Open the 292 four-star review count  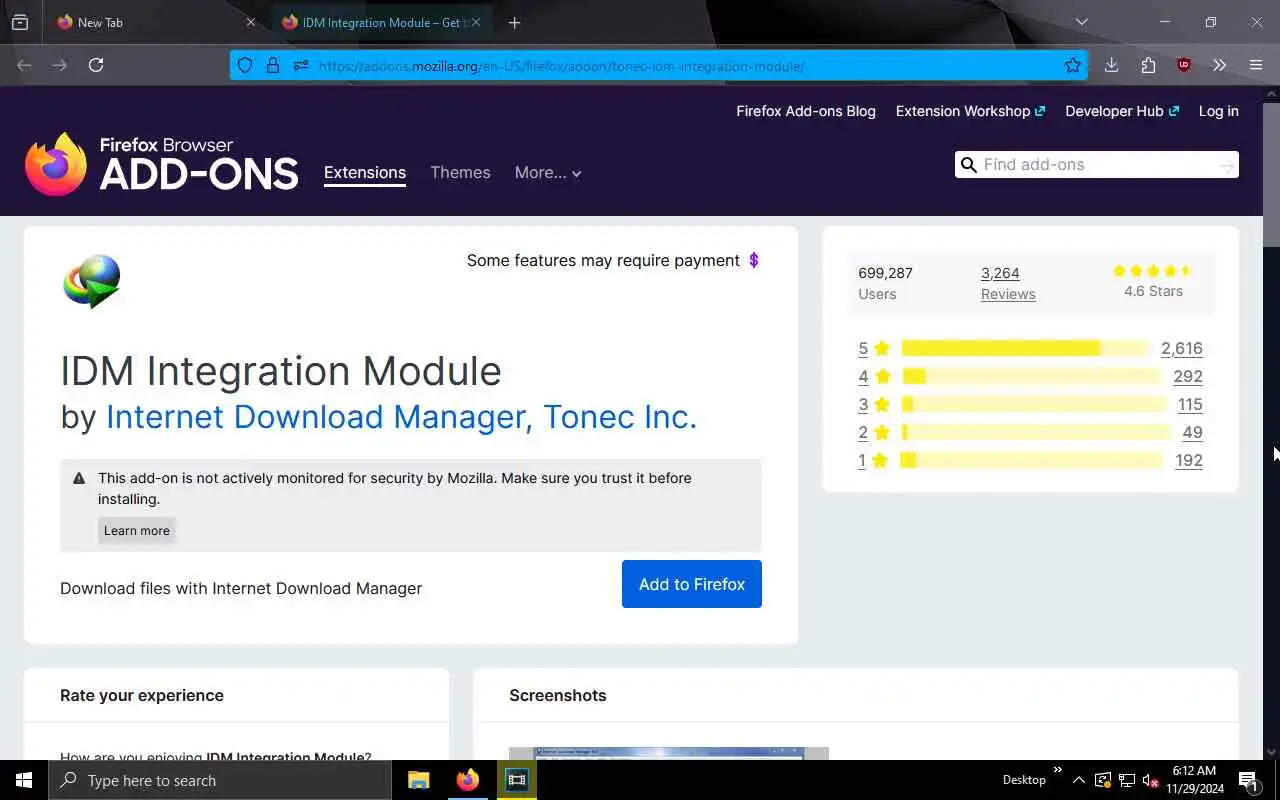tap(1188, 376)
